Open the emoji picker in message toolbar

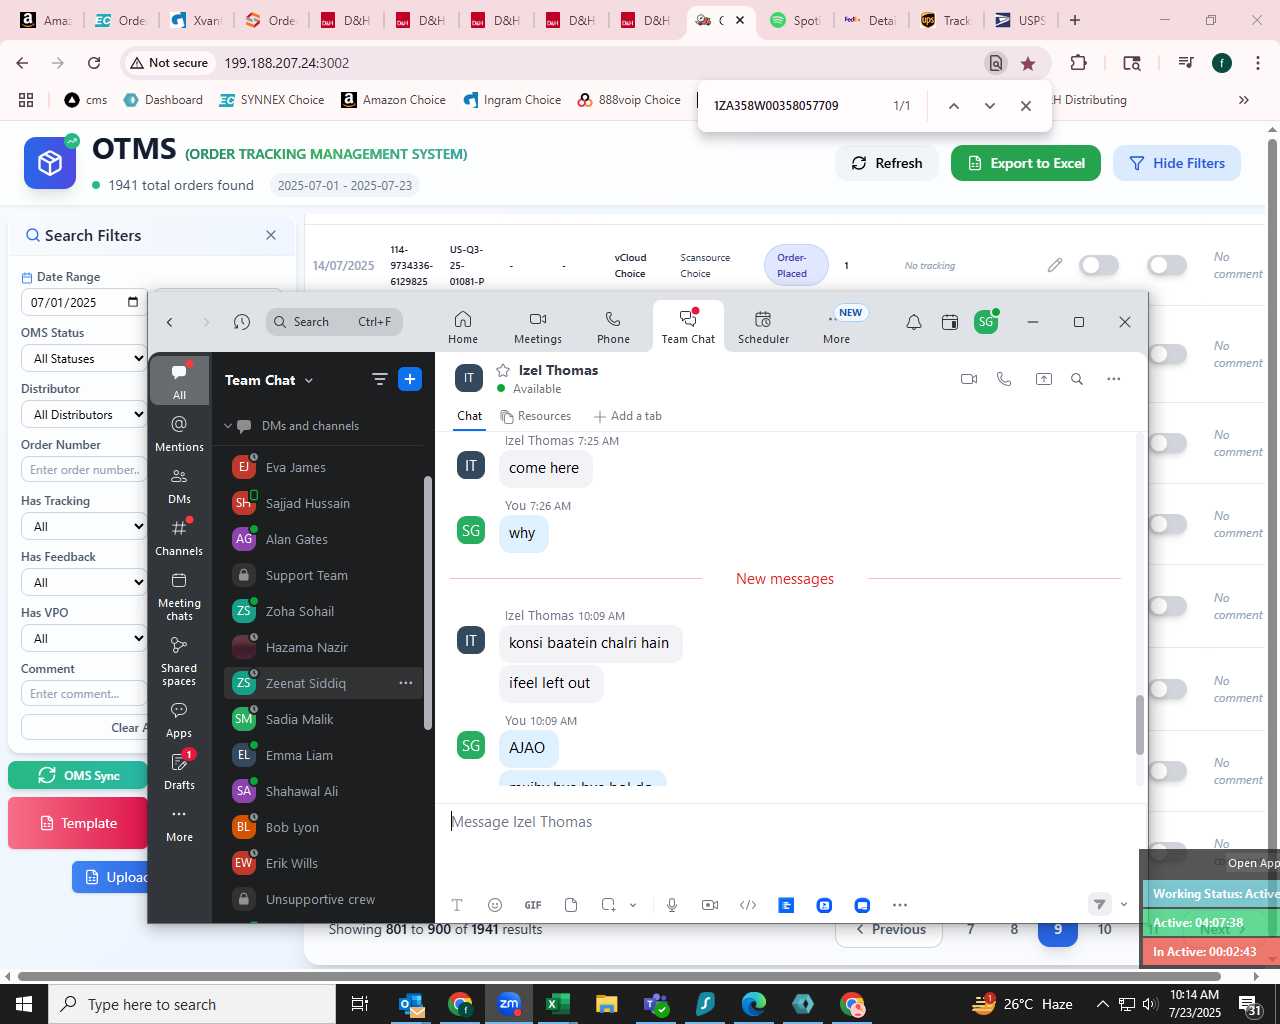pyautogui.click(x=495, y=905)
